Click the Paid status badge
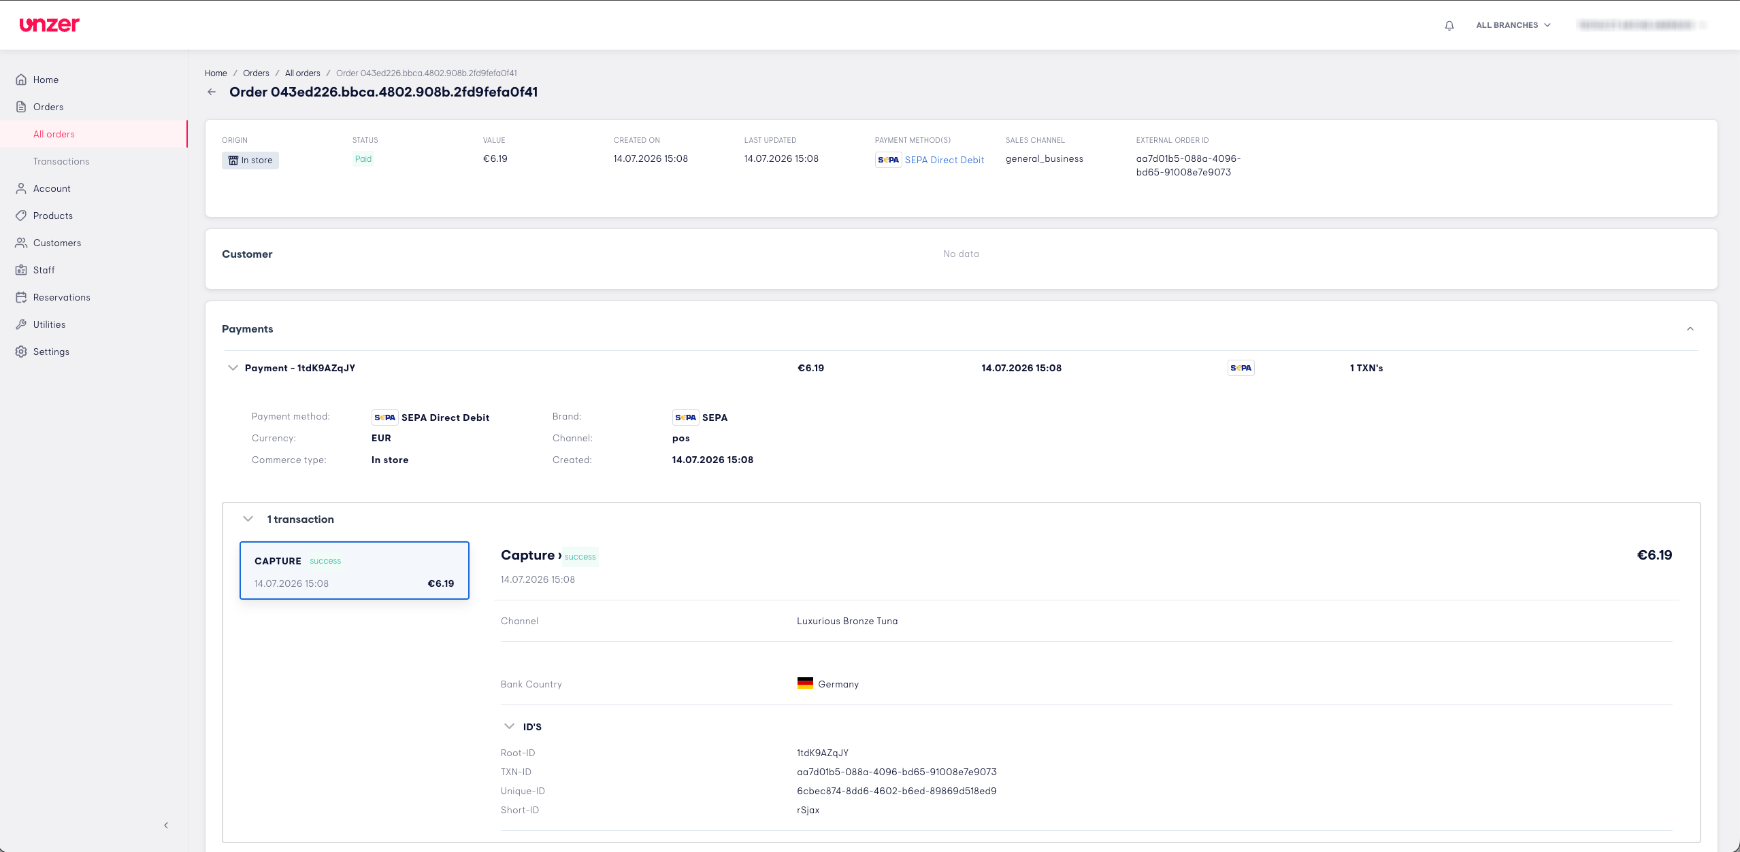 click(363, 159)
